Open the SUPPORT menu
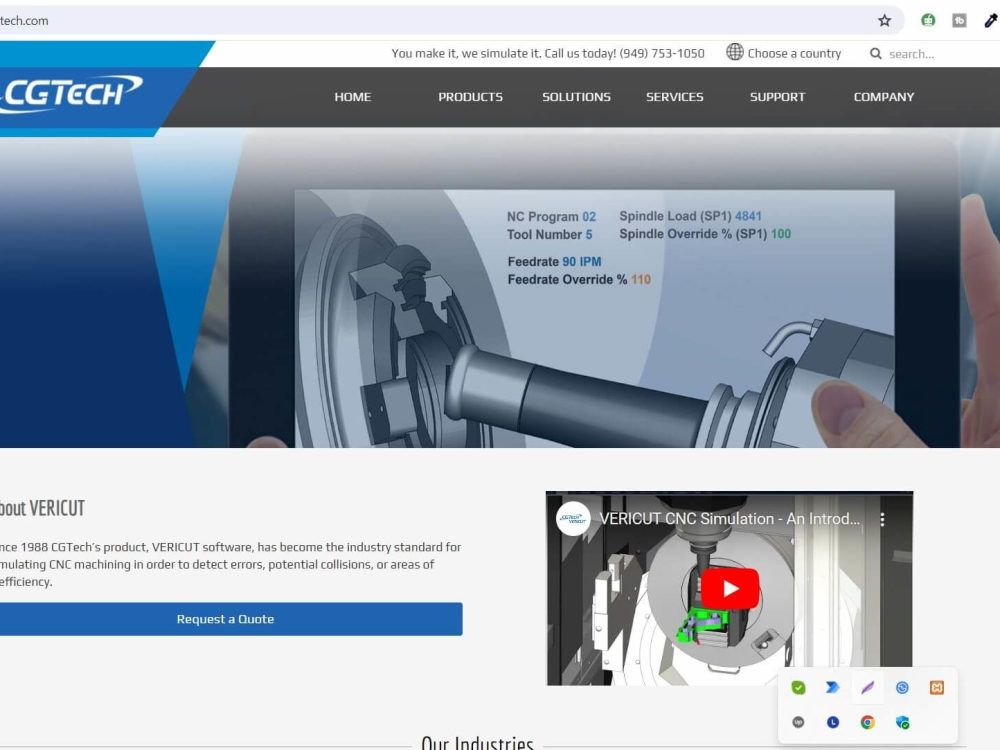Viewport: 1000px width, 750px height. tap(777, 97)
